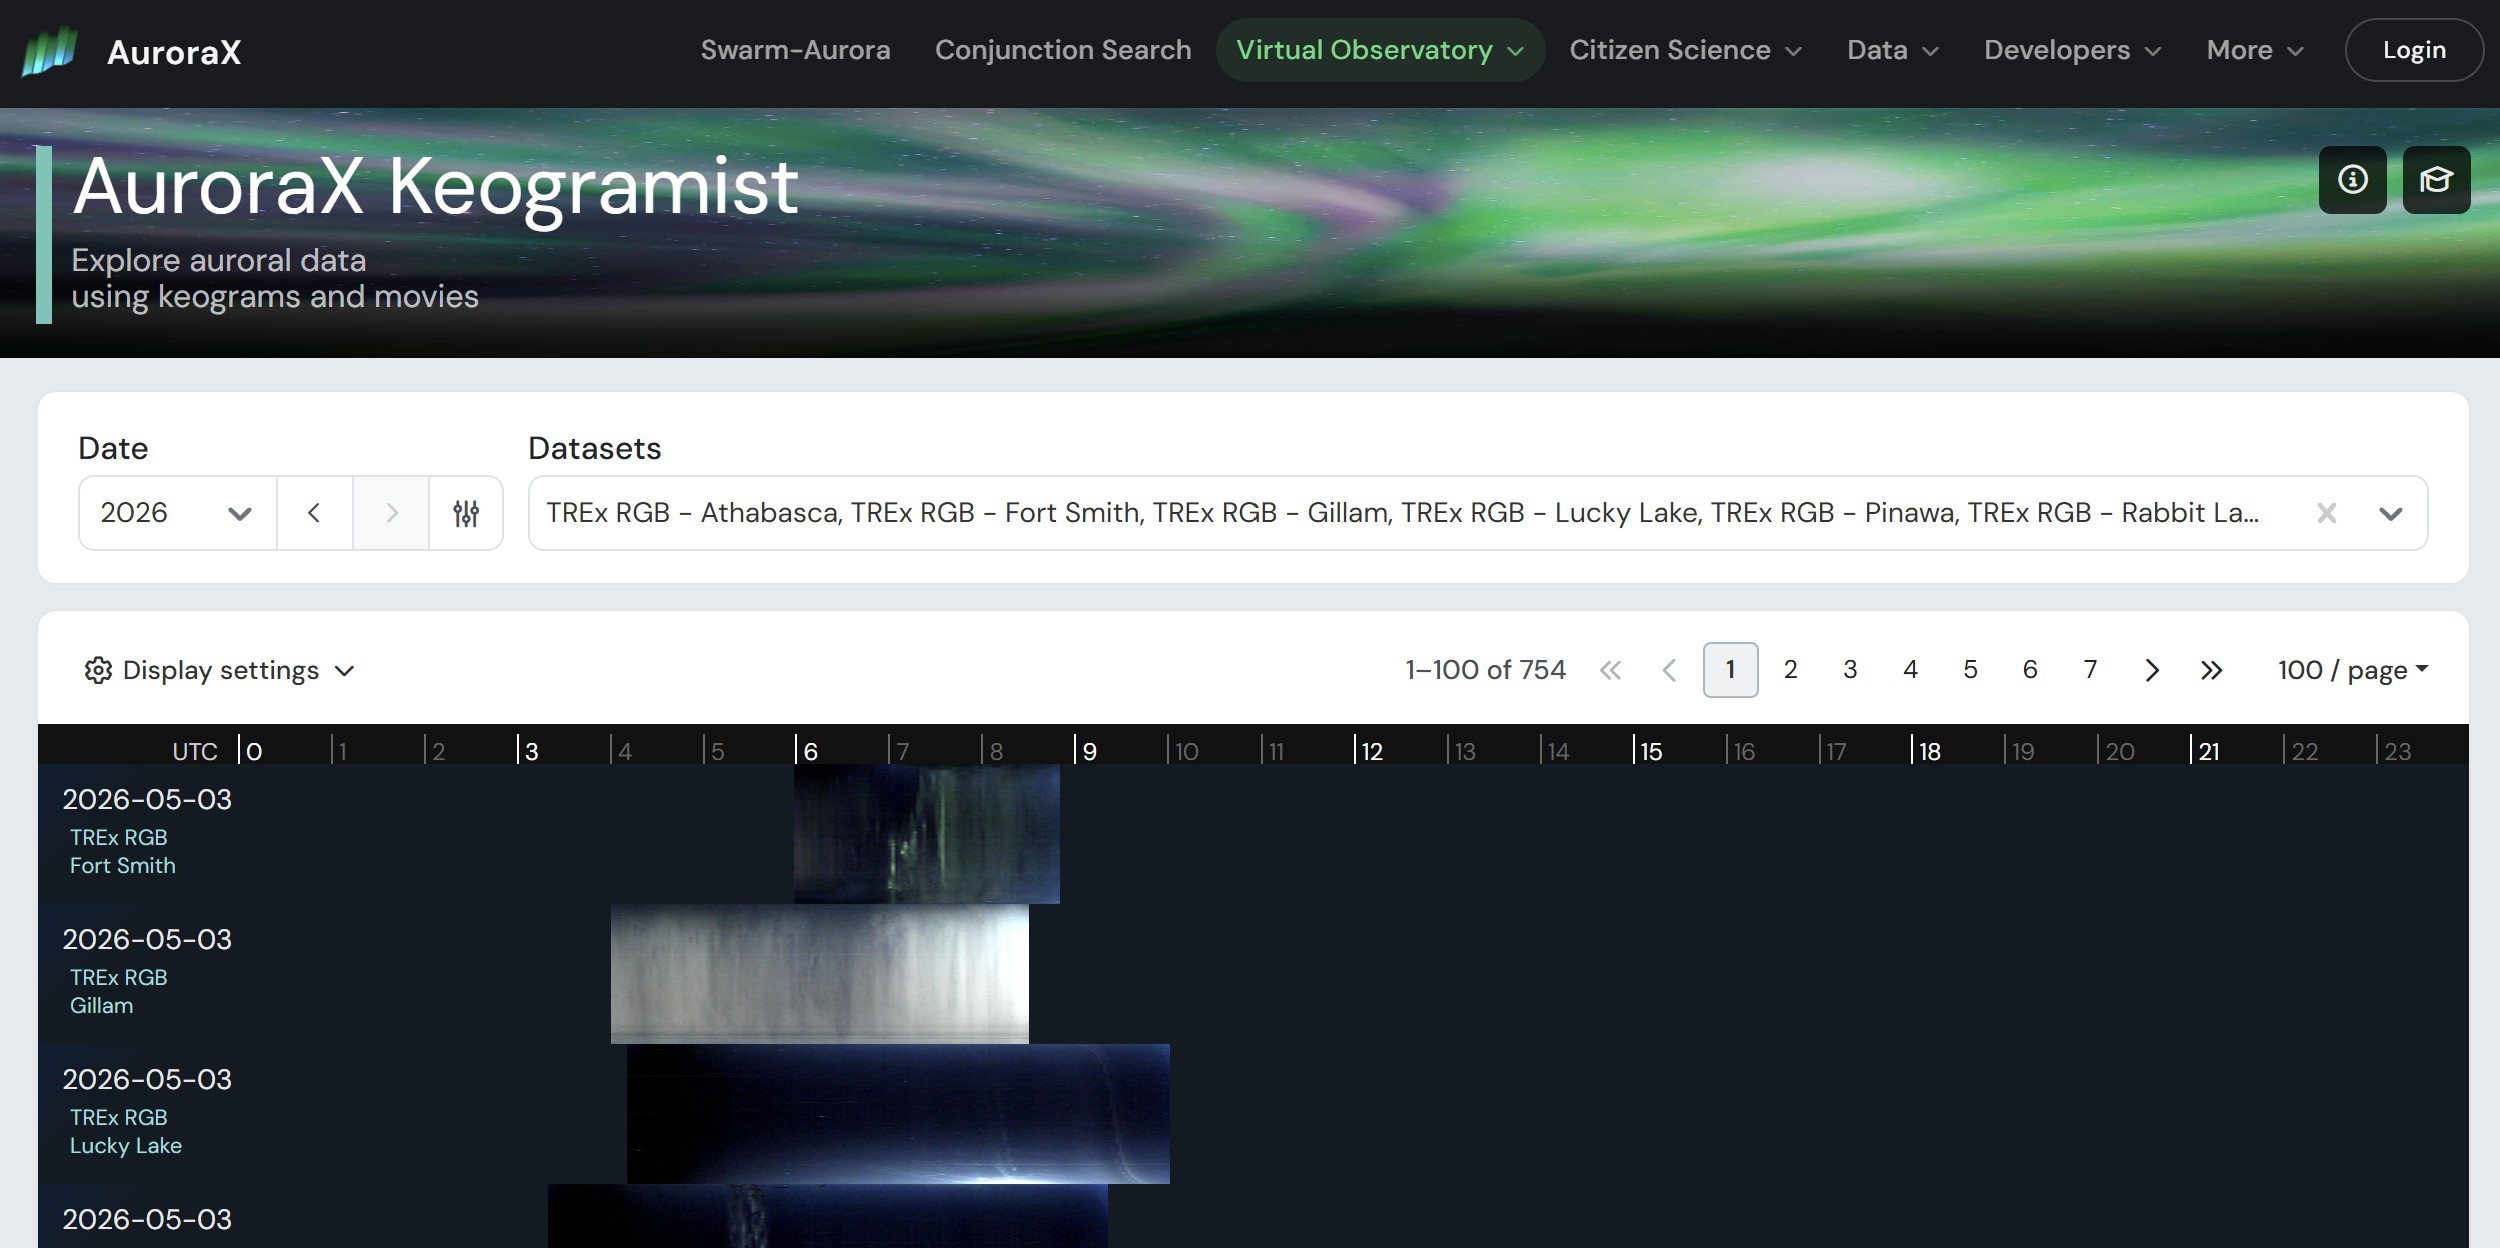Select page 3 in pagination
The image size is (2500, 1248).
[x=1850, y=670]
